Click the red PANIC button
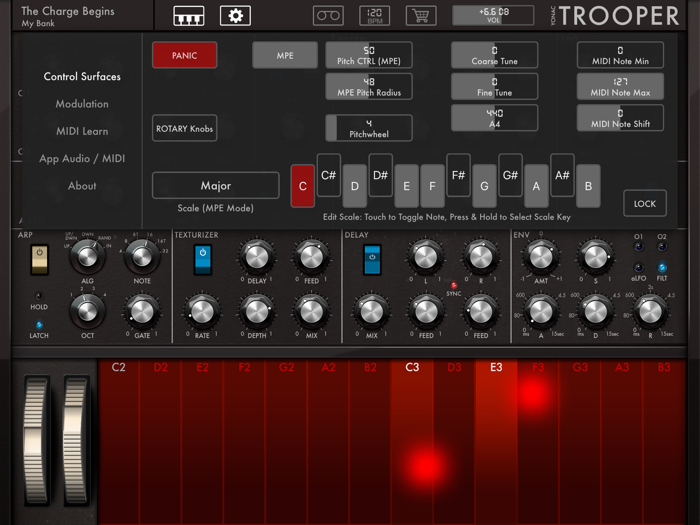This screenshot has height=525, width=700. point(184,55)
